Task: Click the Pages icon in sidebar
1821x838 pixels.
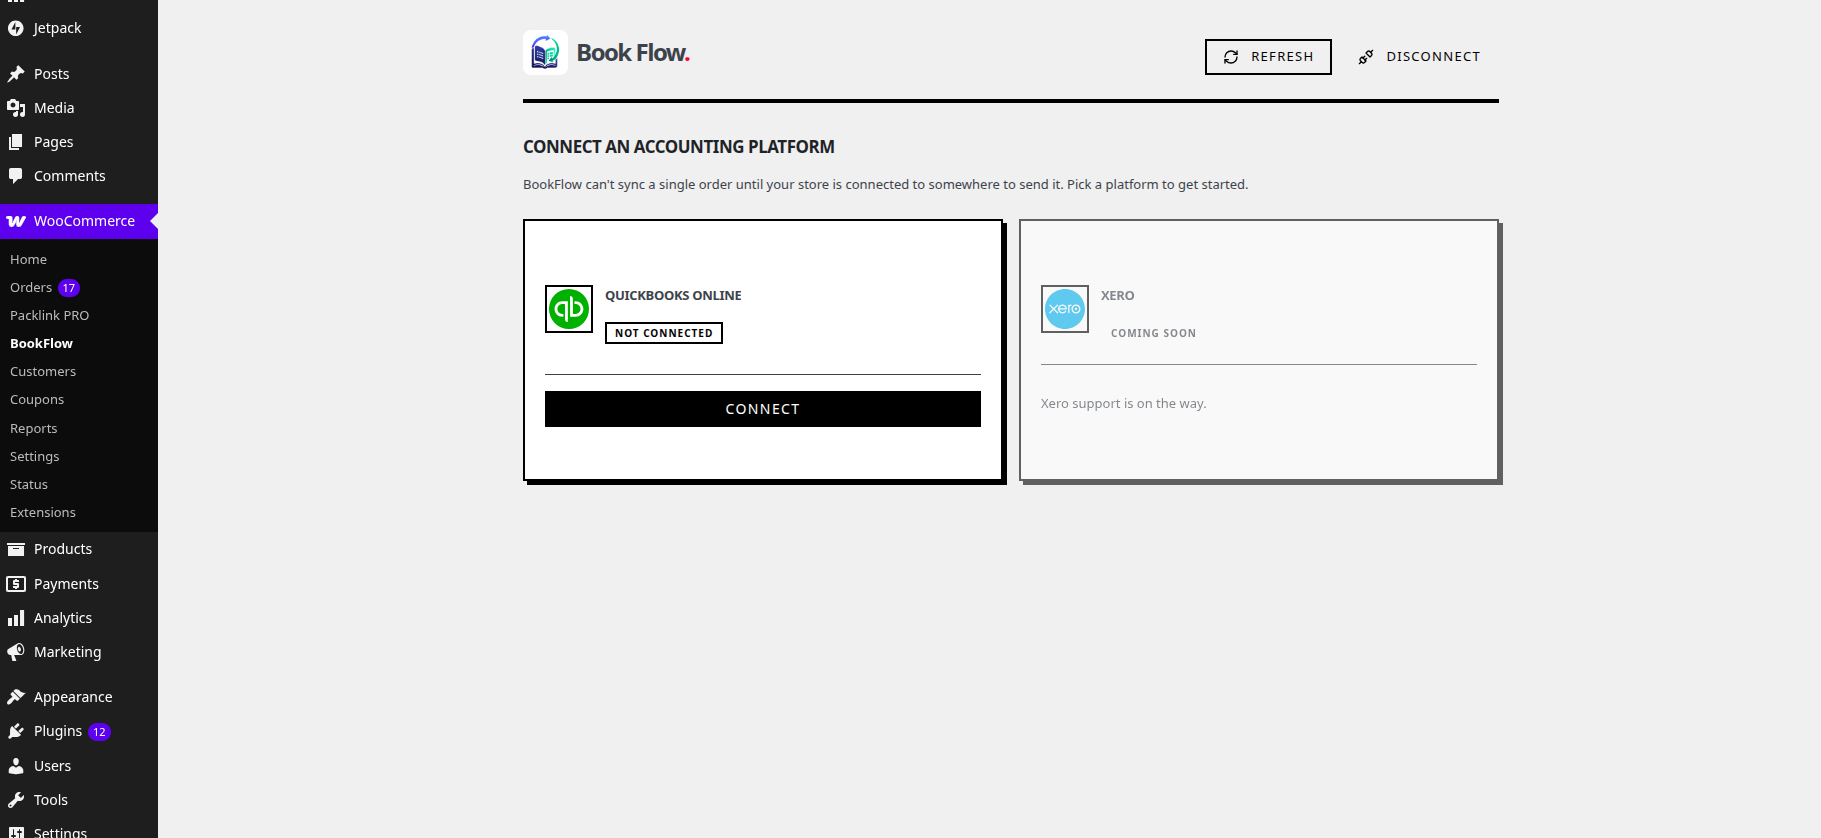Action: (16, 142)
